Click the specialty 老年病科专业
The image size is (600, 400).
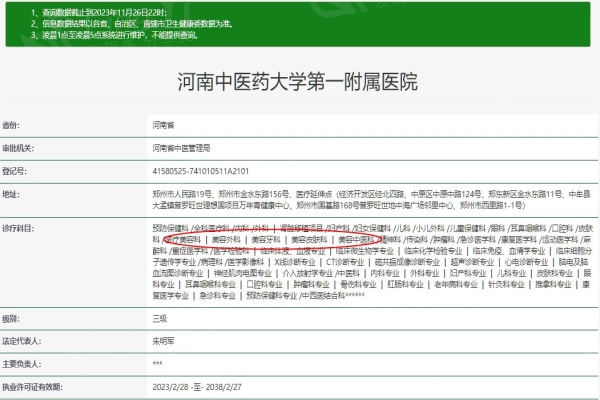click(456, 284)
